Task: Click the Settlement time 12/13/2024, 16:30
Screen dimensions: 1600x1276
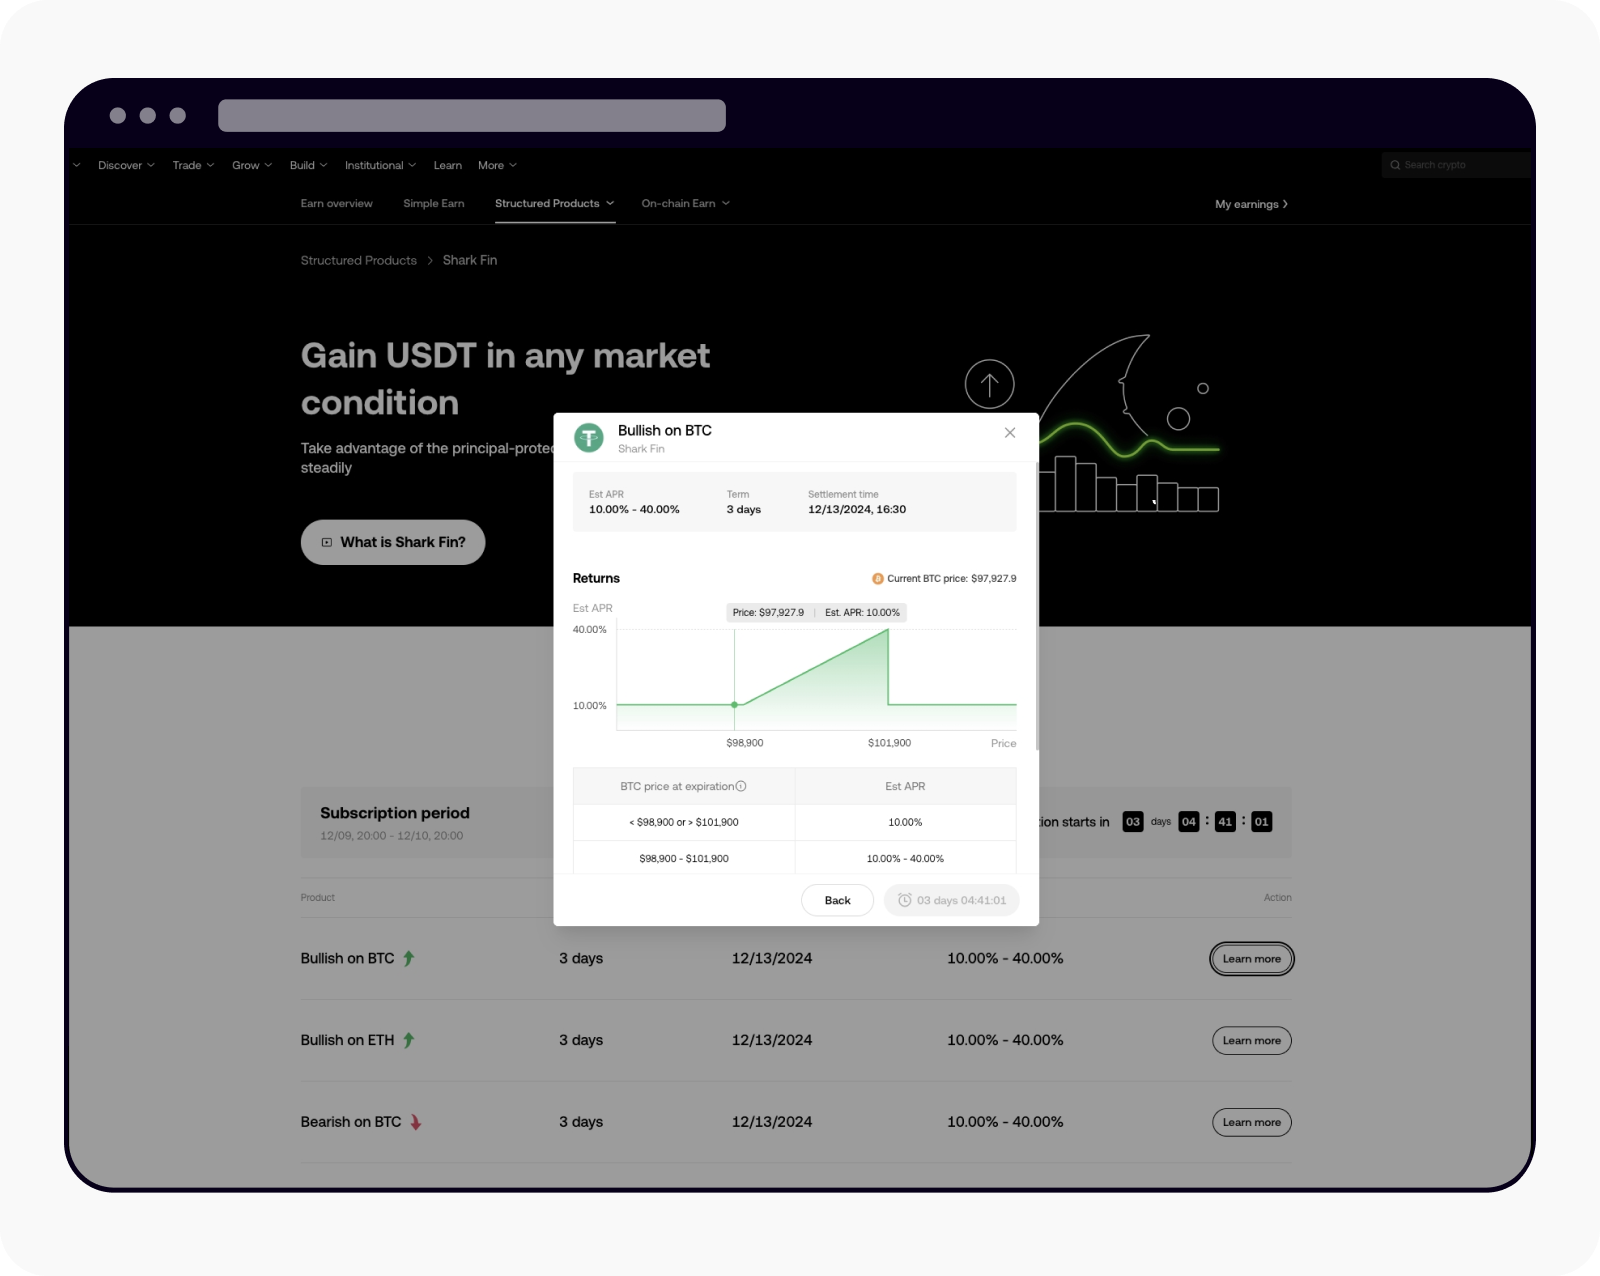Action: click(857, 510)
